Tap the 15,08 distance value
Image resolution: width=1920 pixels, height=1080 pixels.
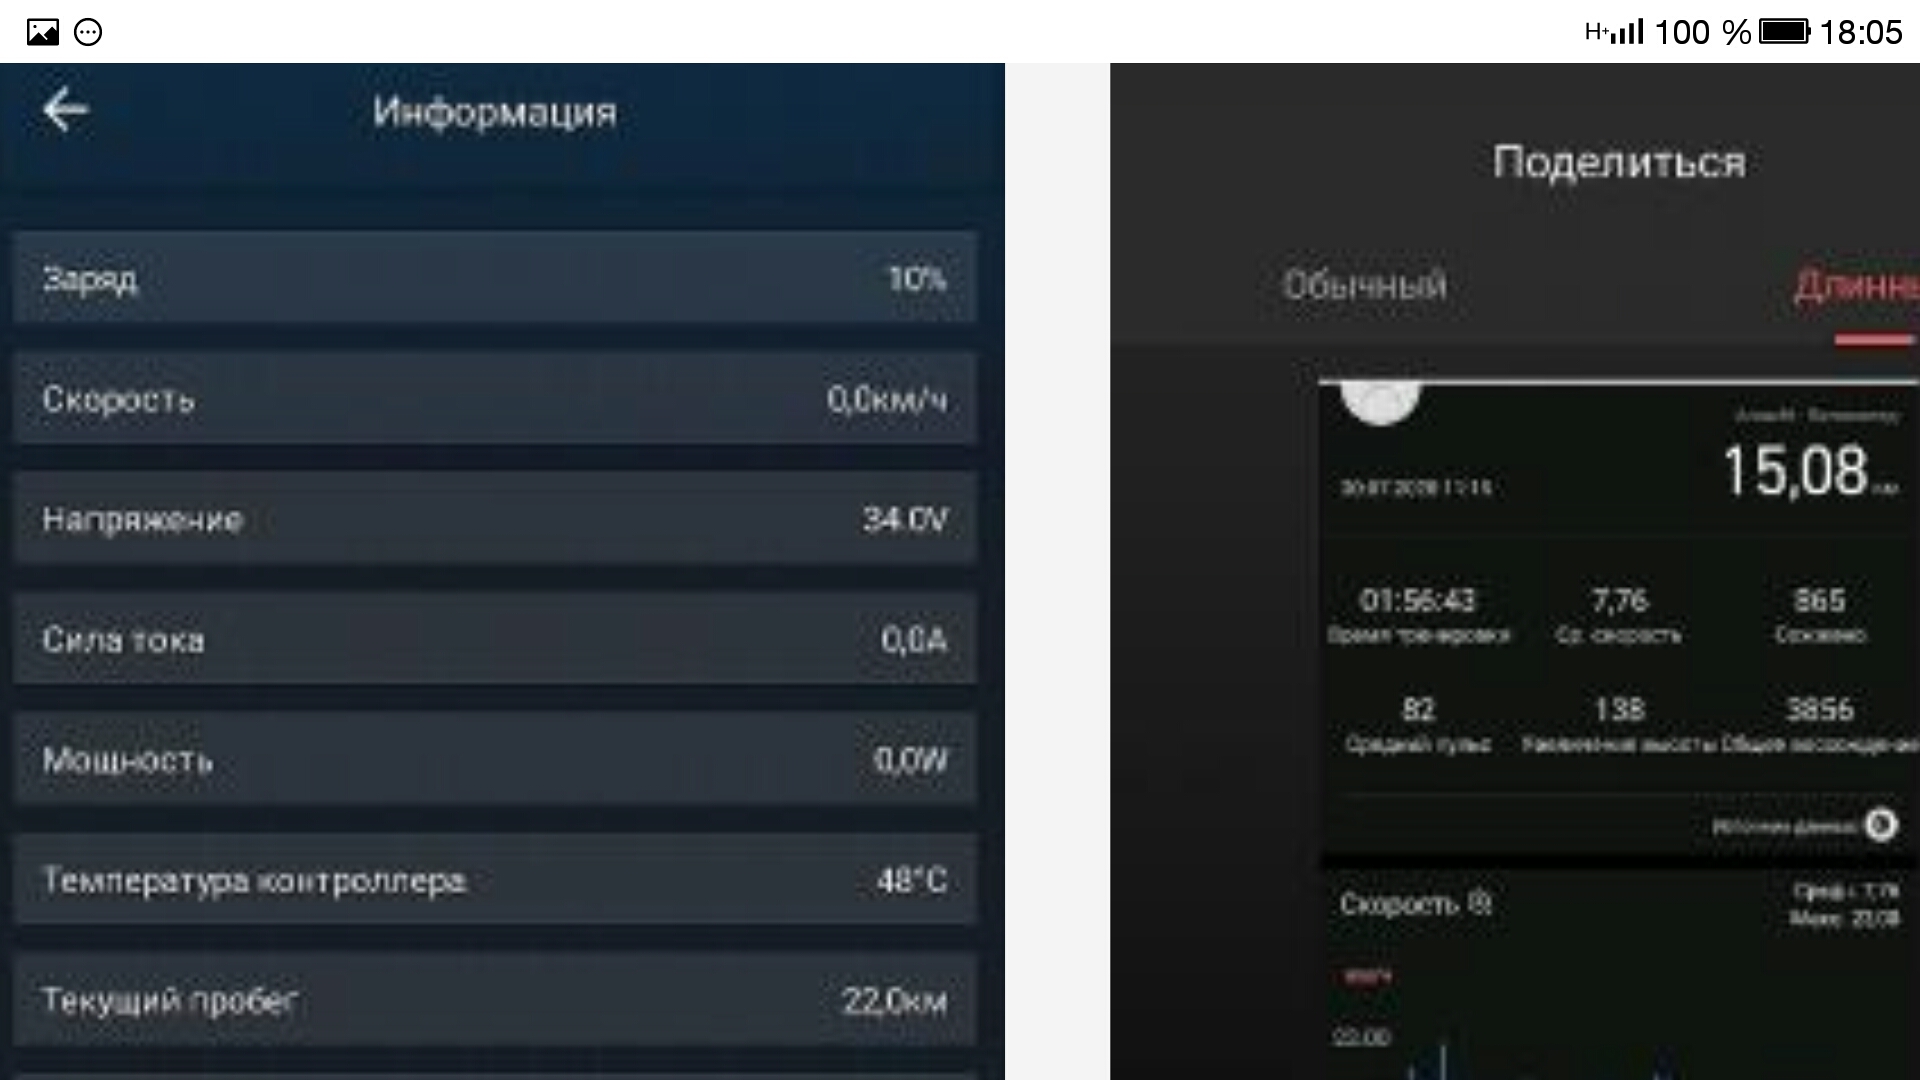tap(1795, 471)
